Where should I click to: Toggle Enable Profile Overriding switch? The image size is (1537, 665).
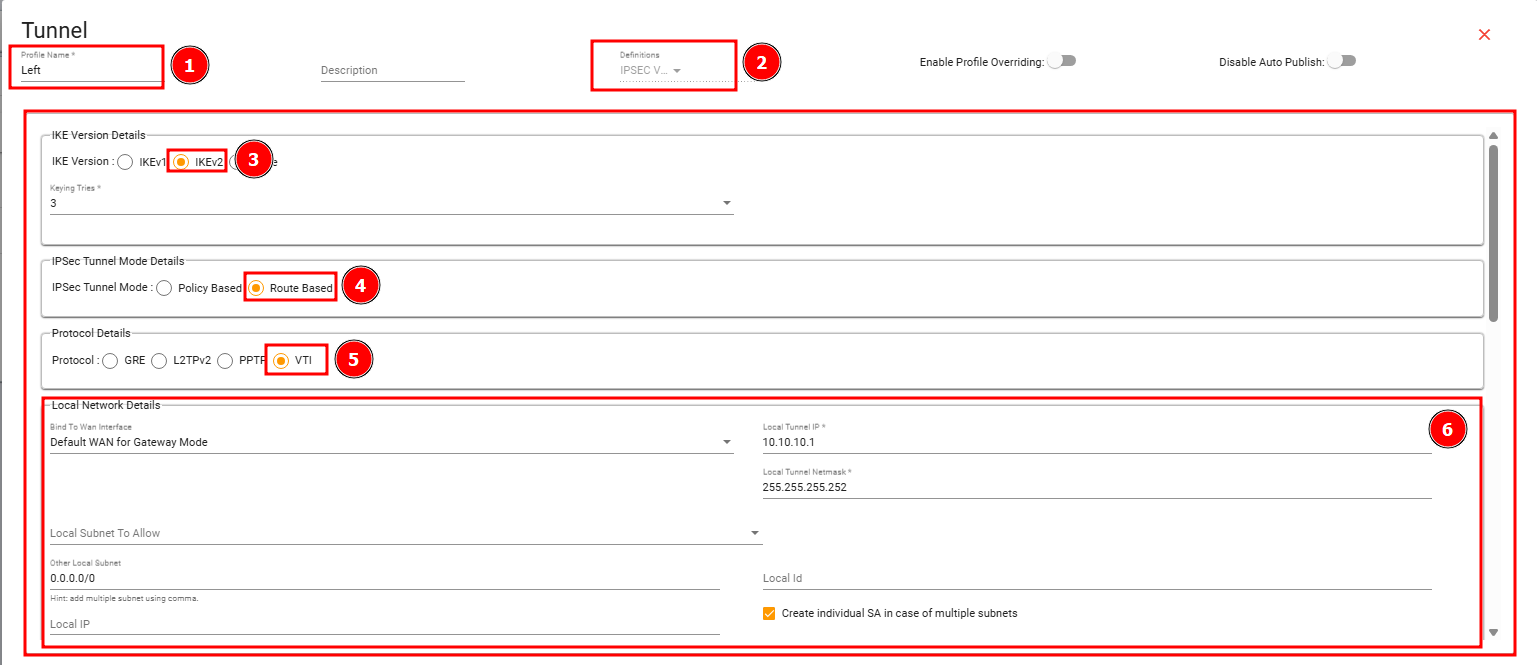click(x=1062, y=61)
